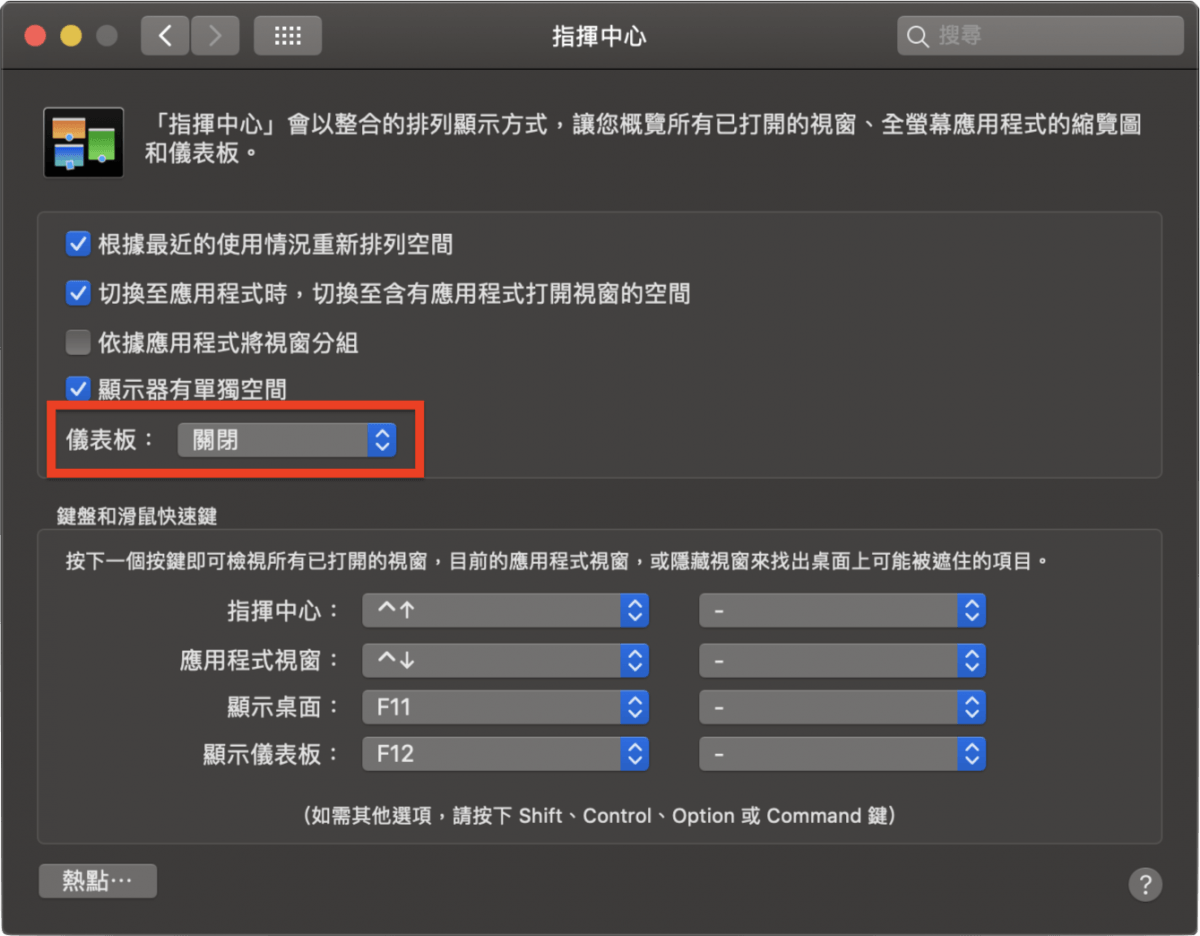The height and width of the screenshot is (936, 1200).
Task: Open 應用程式視窗 mouse shortcut dropdown
Action: tap(842, 660)
